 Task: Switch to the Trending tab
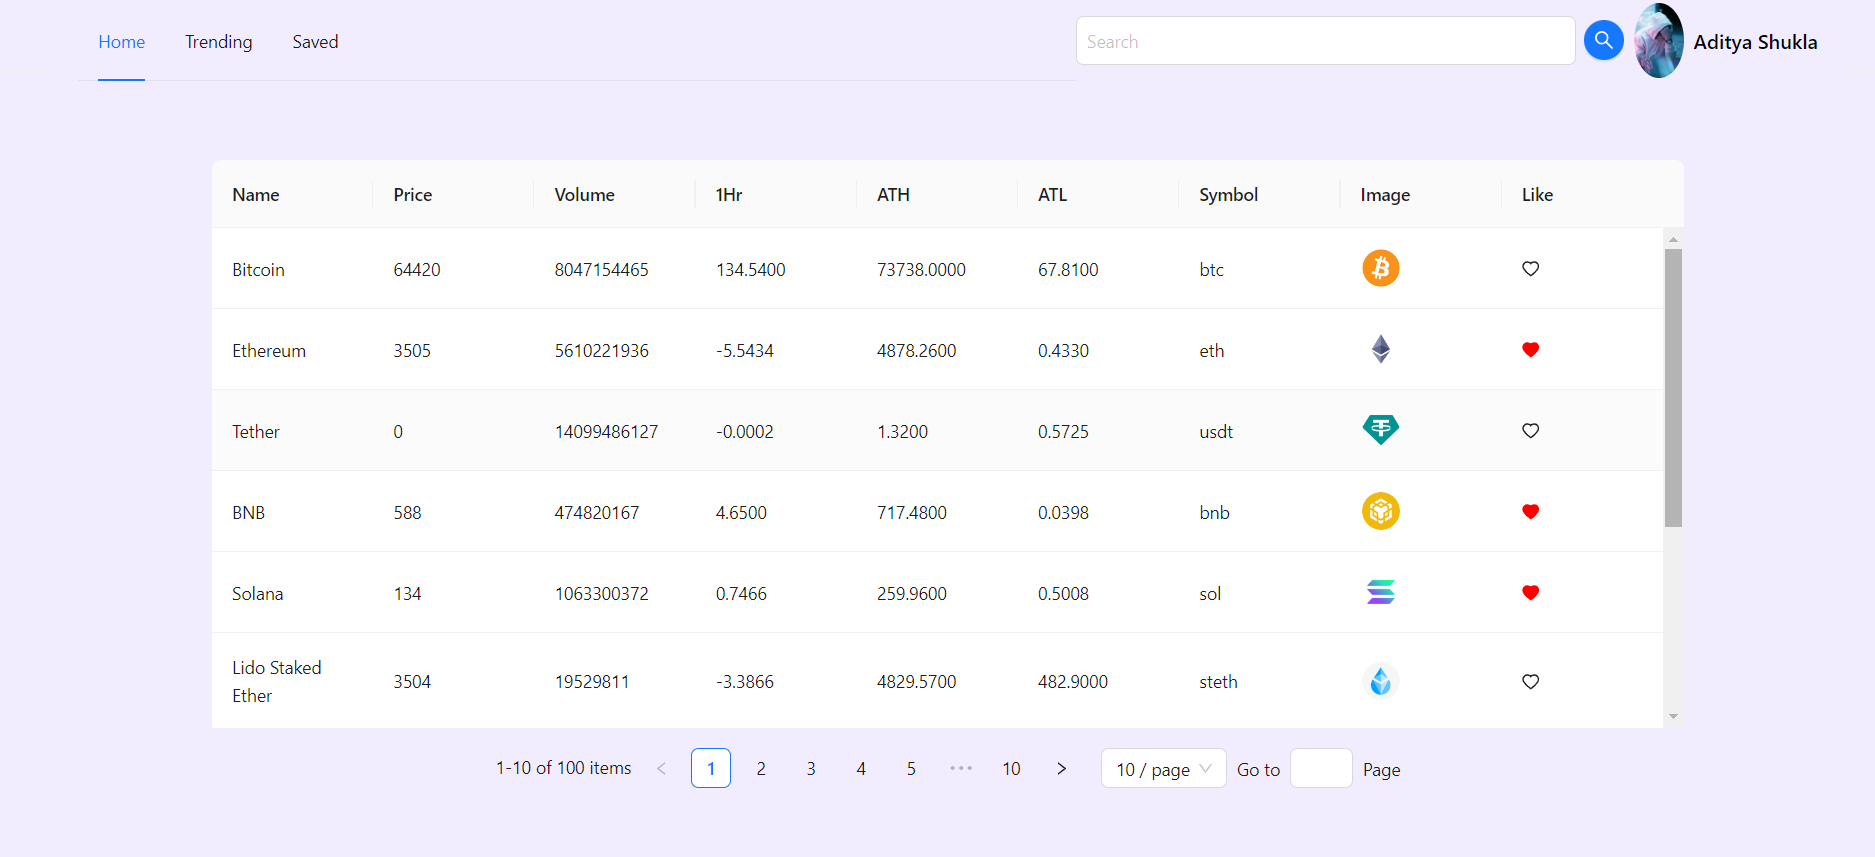click(218, 42)
